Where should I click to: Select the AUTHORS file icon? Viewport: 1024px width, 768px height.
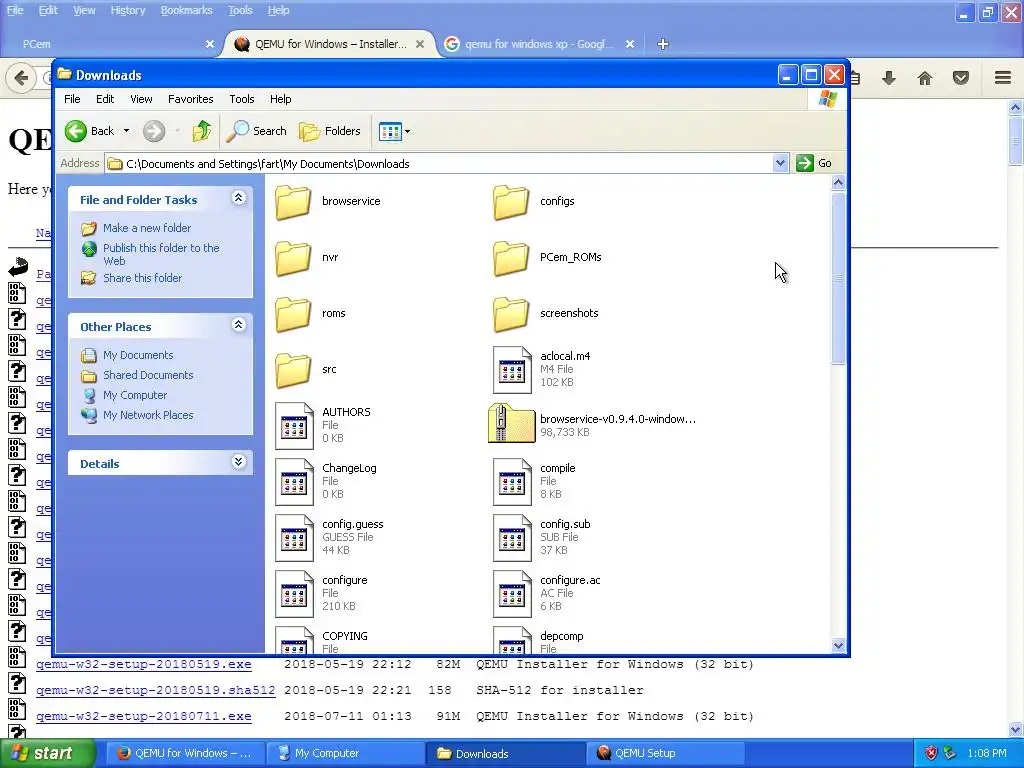294,426
